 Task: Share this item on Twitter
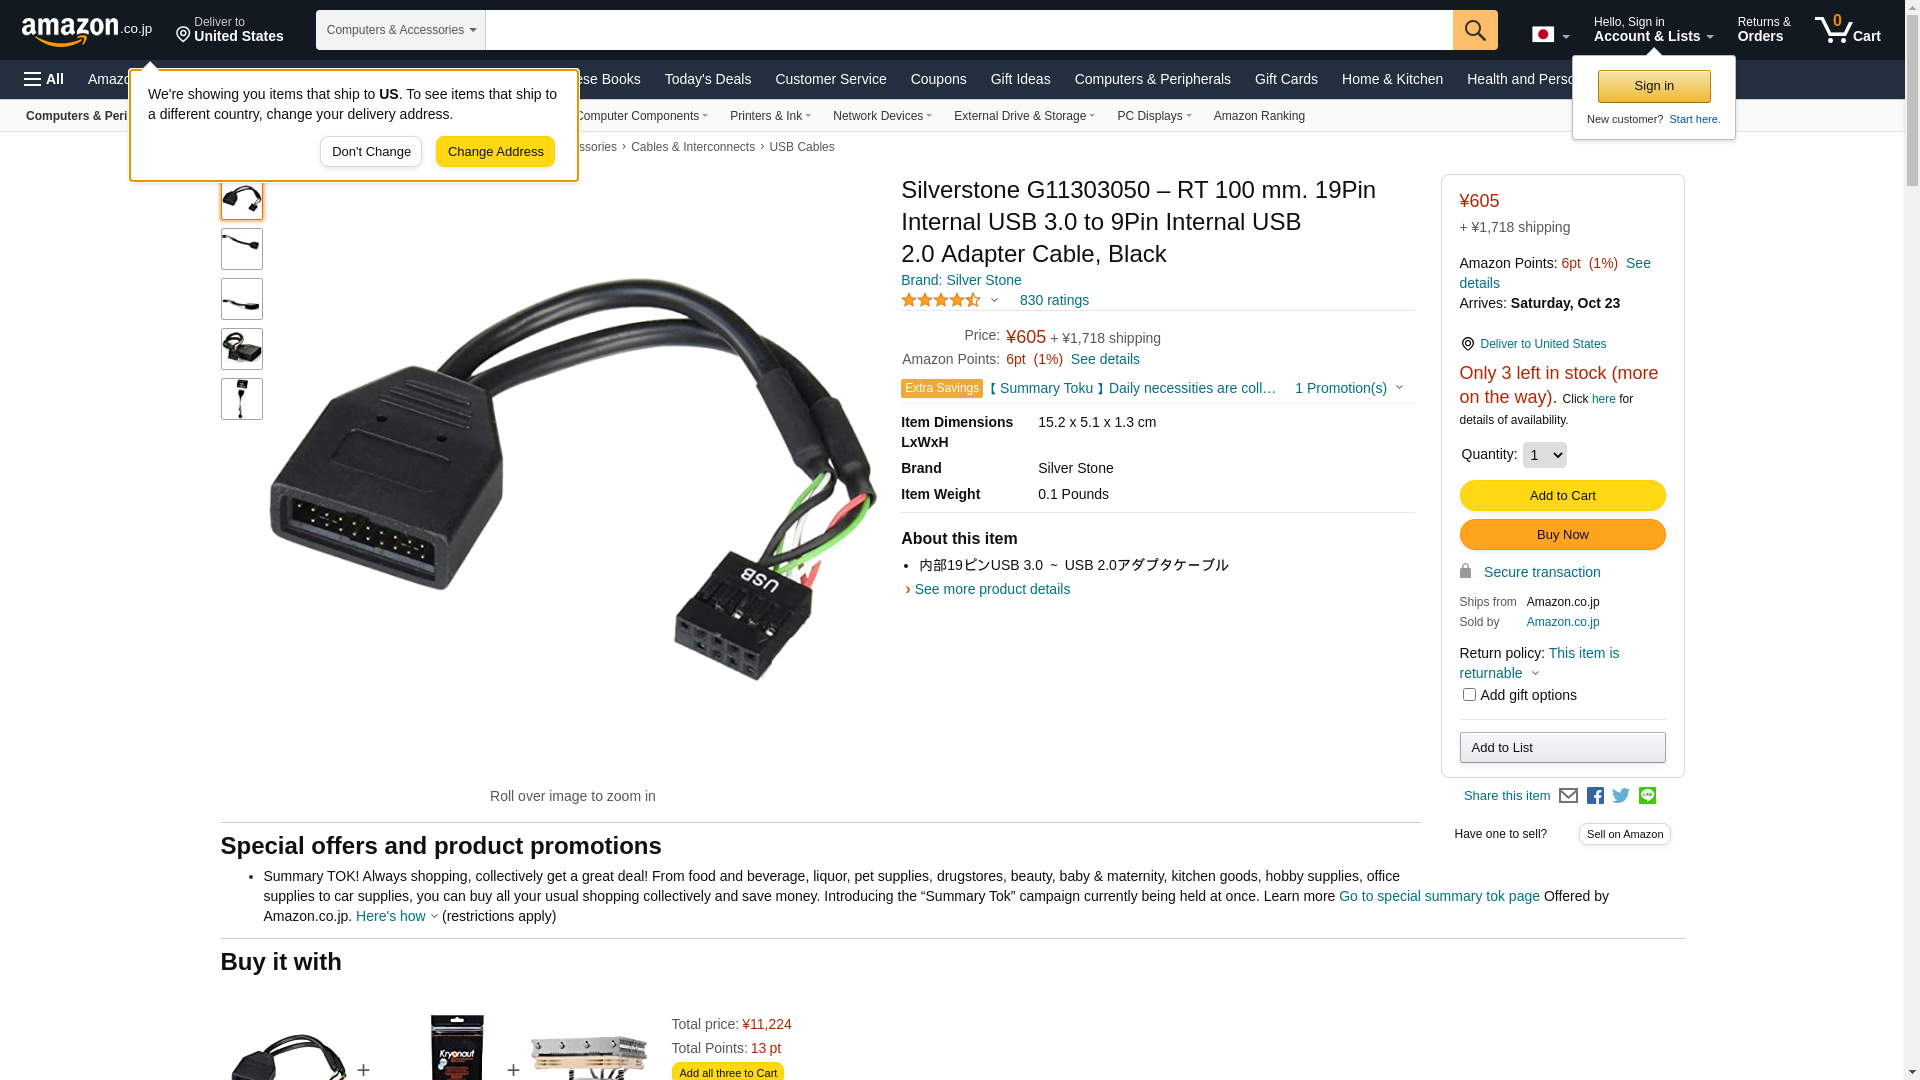pos(1621,796)
